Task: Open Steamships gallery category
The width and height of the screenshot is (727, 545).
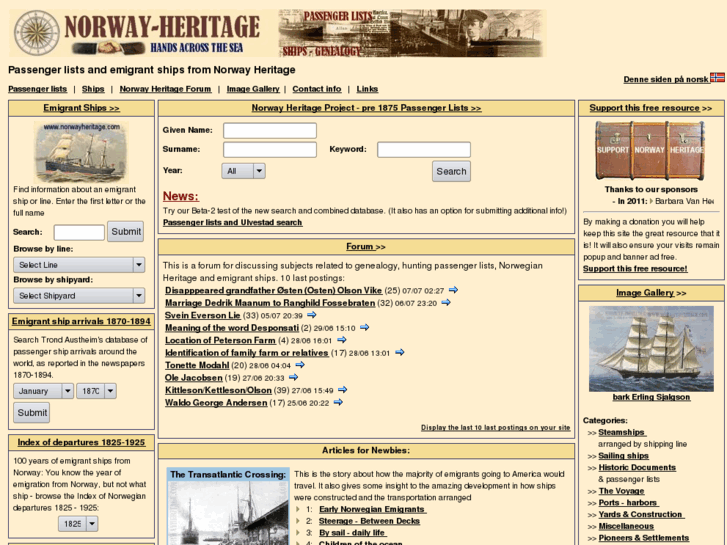Action: pos(621,432)
